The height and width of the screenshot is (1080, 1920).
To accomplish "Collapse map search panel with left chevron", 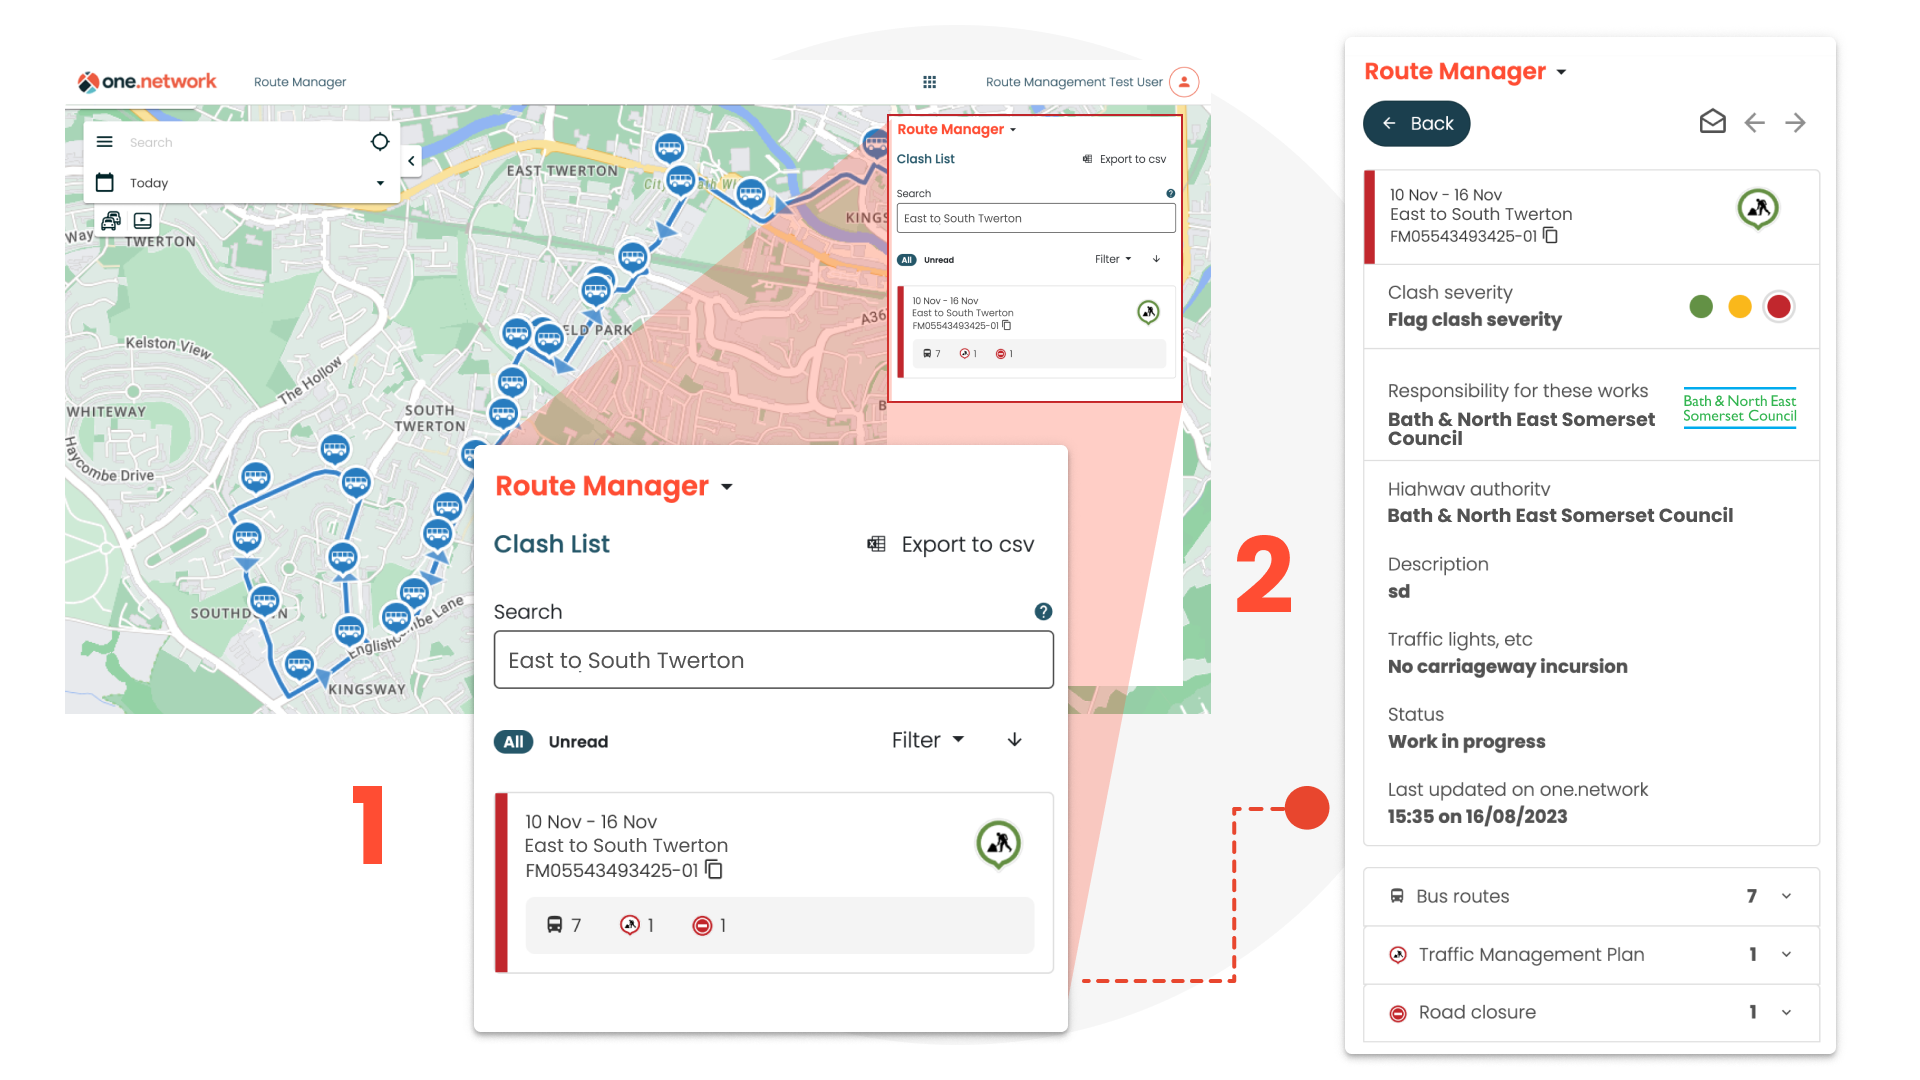I will pyautogui.click(x=411, y=160).
